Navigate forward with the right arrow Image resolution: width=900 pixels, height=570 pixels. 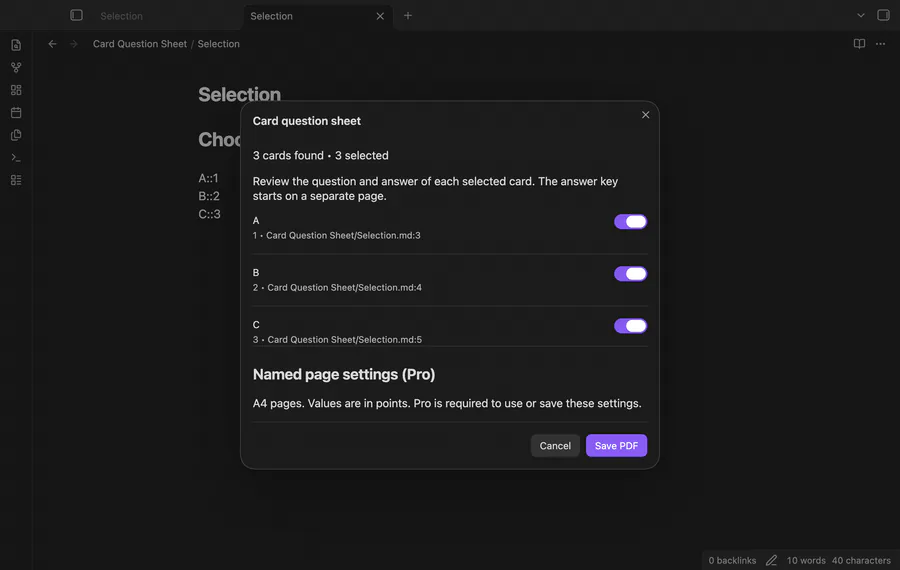pyautogui.click(x=73, y=44)
